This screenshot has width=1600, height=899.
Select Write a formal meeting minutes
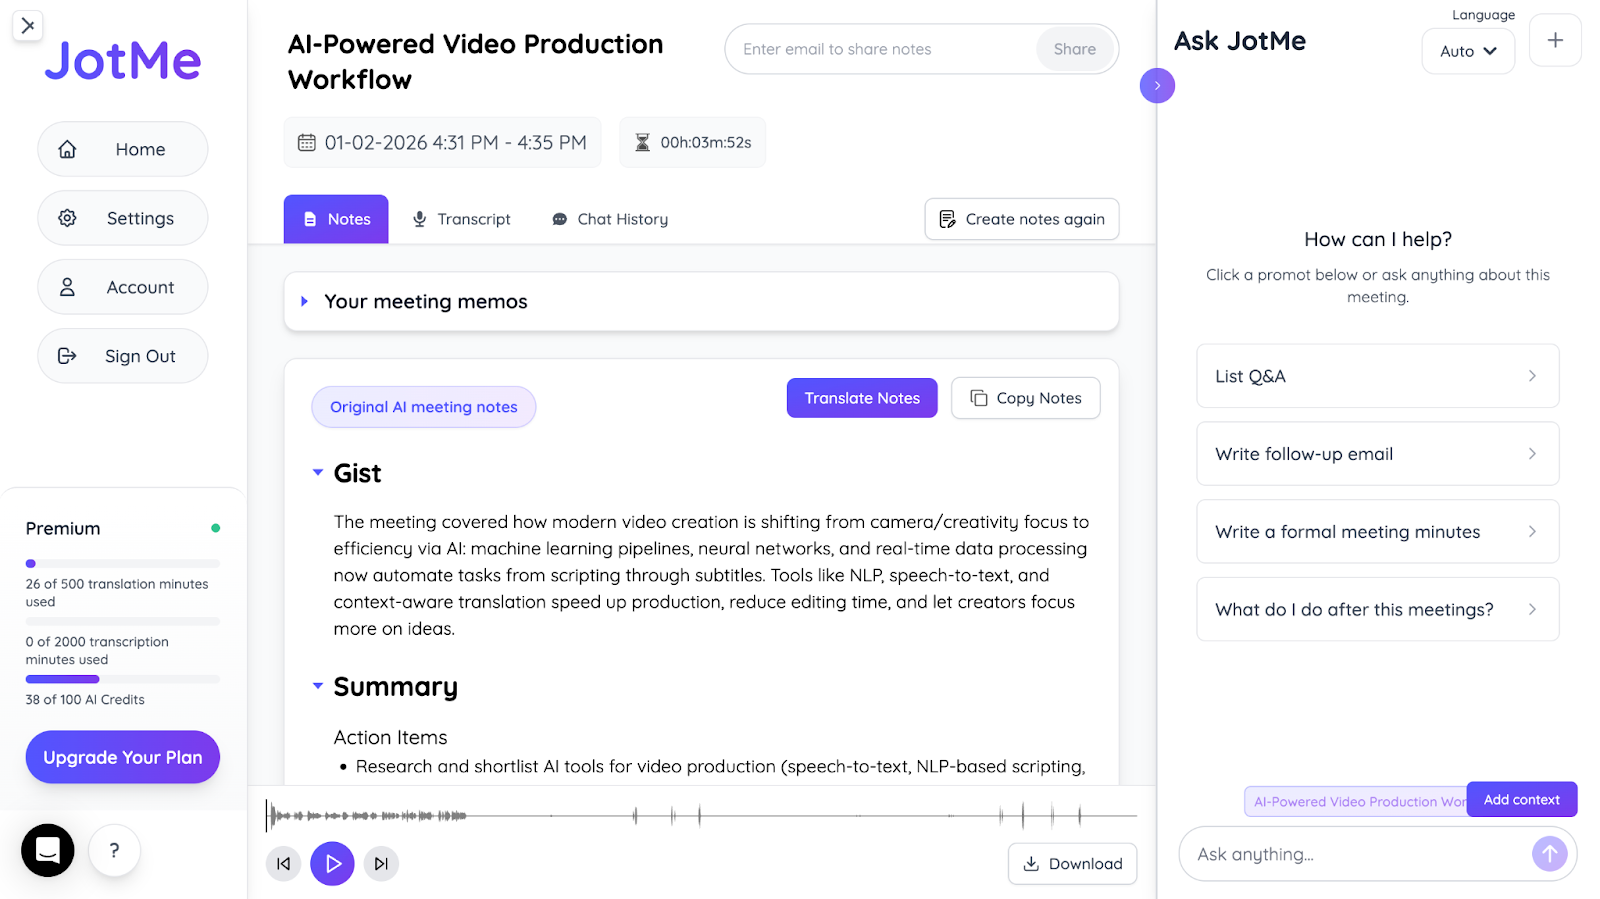pyautogui.click(x=1378, y=531)
